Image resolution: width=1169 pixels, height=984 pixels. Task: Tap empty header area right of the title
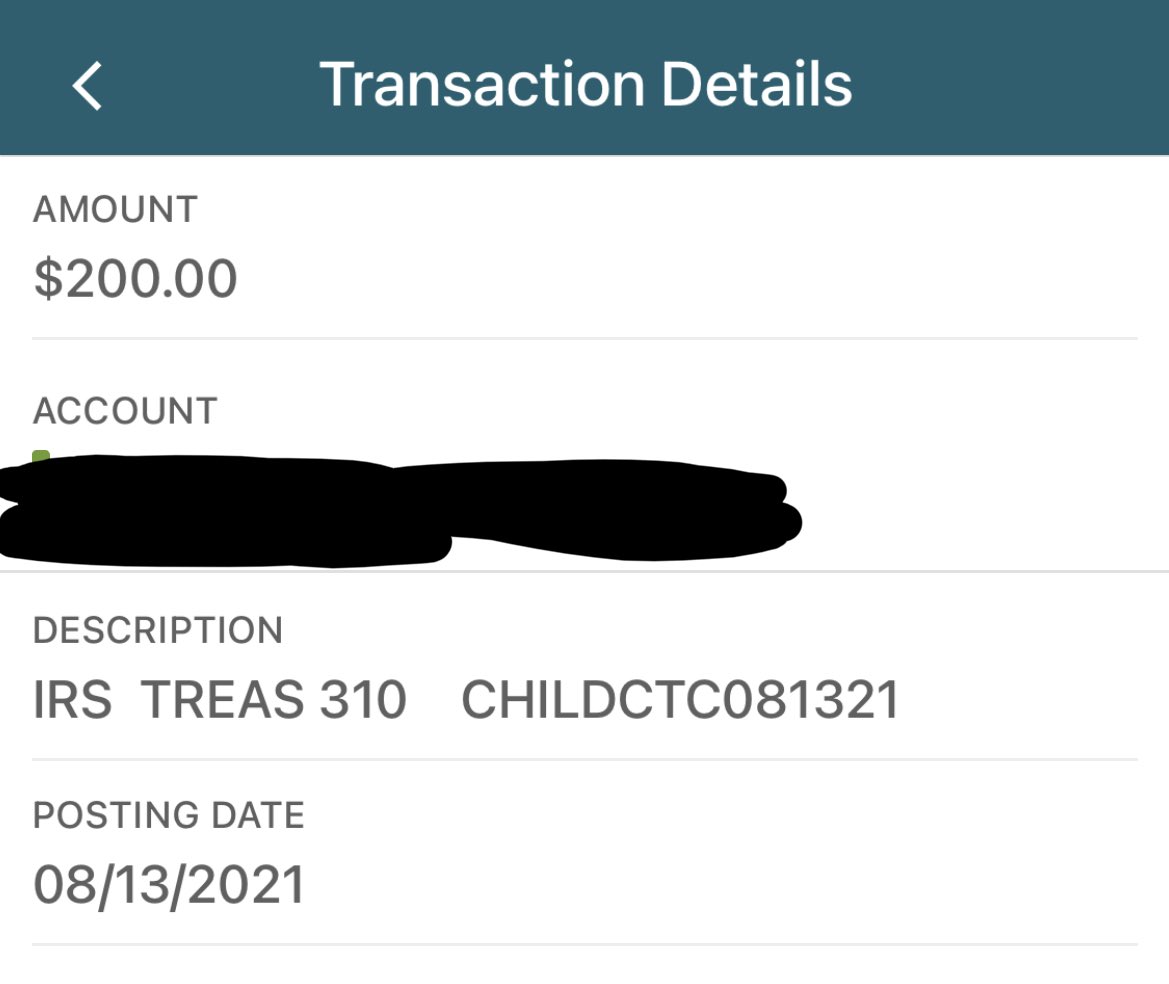point(1010,85)
